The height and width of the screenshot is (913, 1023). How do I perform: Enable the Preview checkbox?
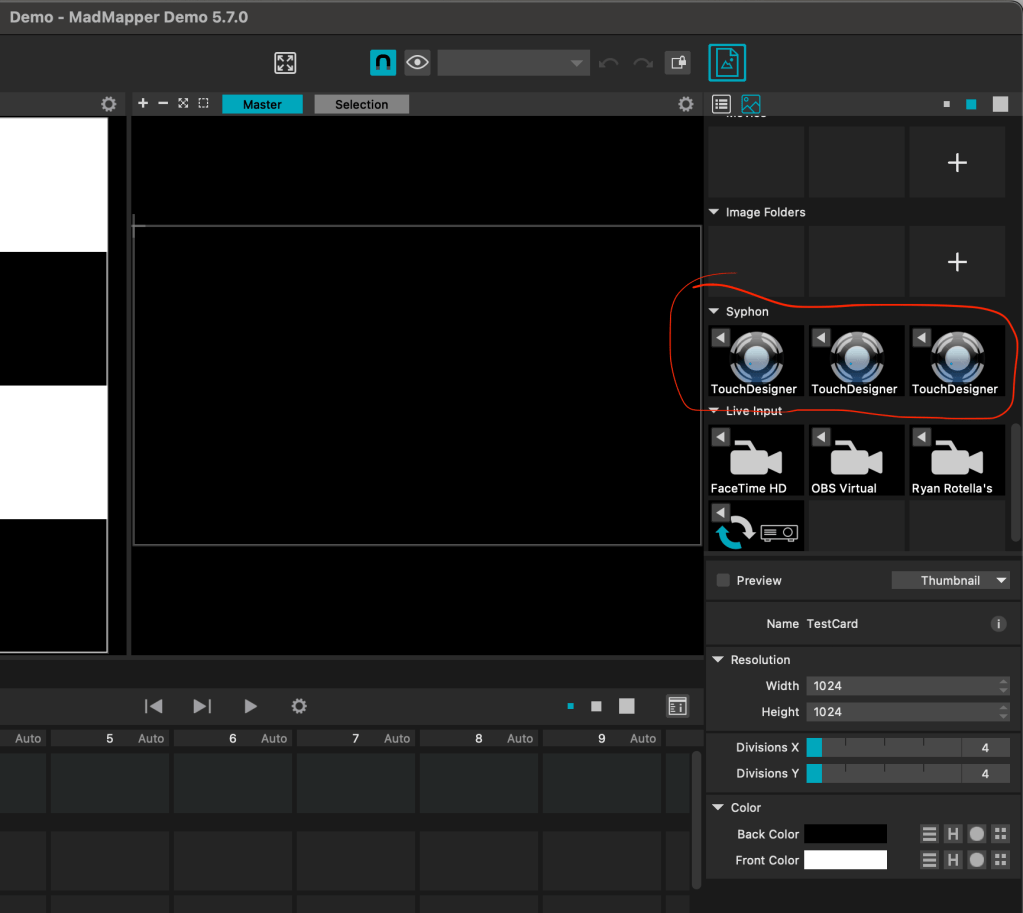click(723, 581)
